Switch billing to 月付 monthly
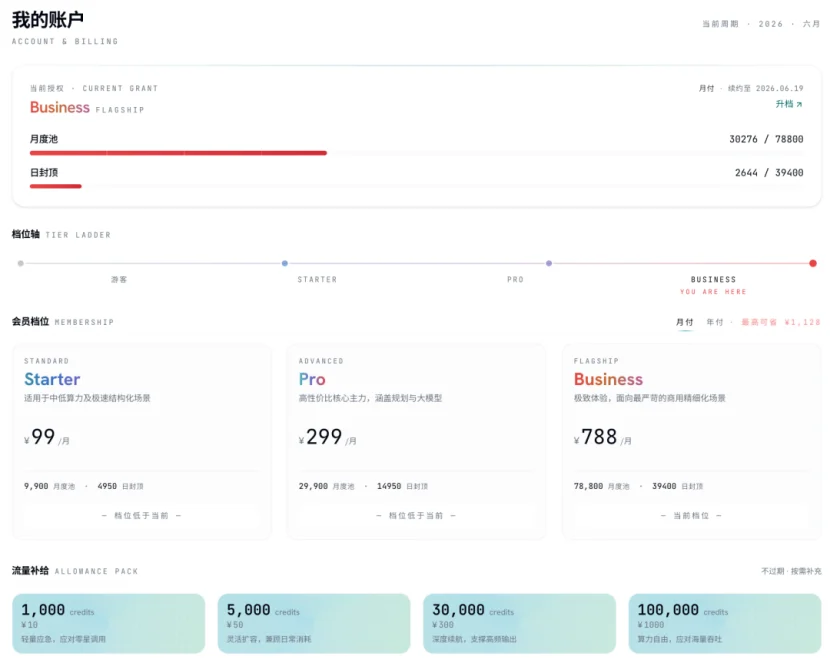The height and width of the screenshot is (670, 830). click(x=684, y=322)
